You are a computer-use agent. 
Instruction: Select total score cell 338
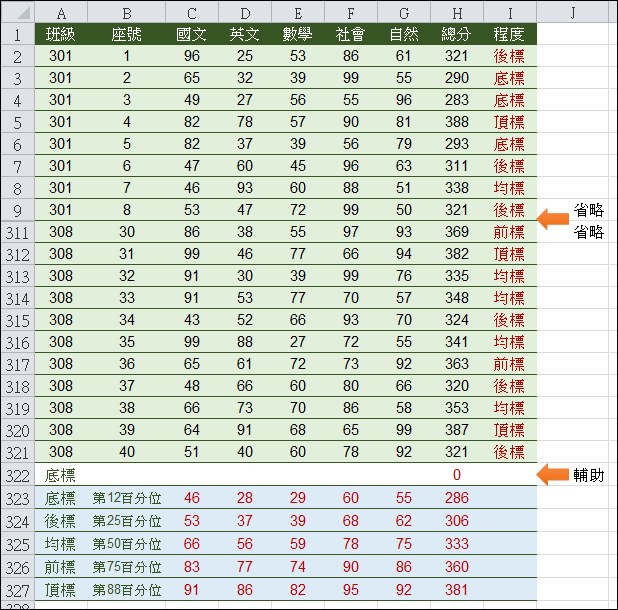pos(457,188)
